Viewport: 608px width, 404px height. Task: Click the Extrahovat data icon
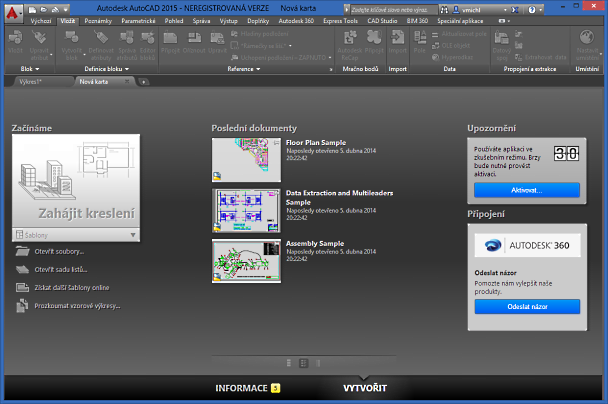(x=518, y=57)
